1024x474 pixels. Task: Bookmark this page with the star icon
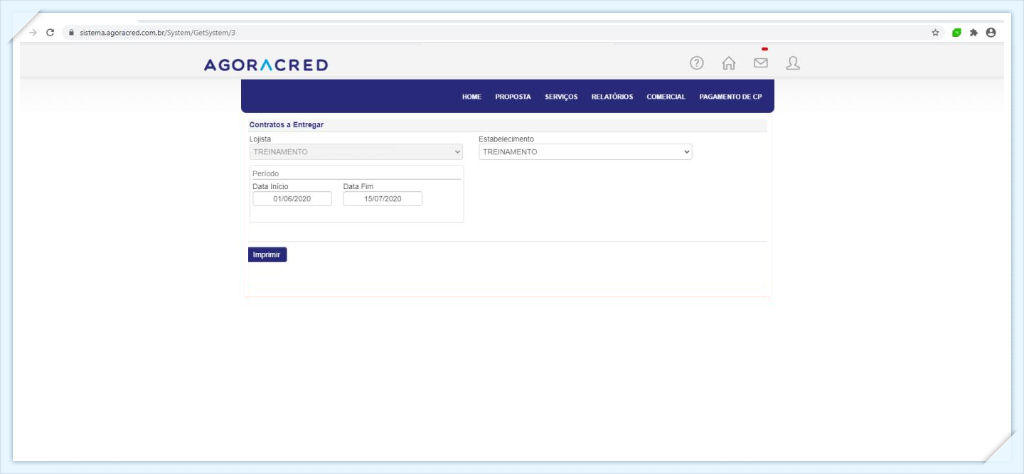[935, 32]
